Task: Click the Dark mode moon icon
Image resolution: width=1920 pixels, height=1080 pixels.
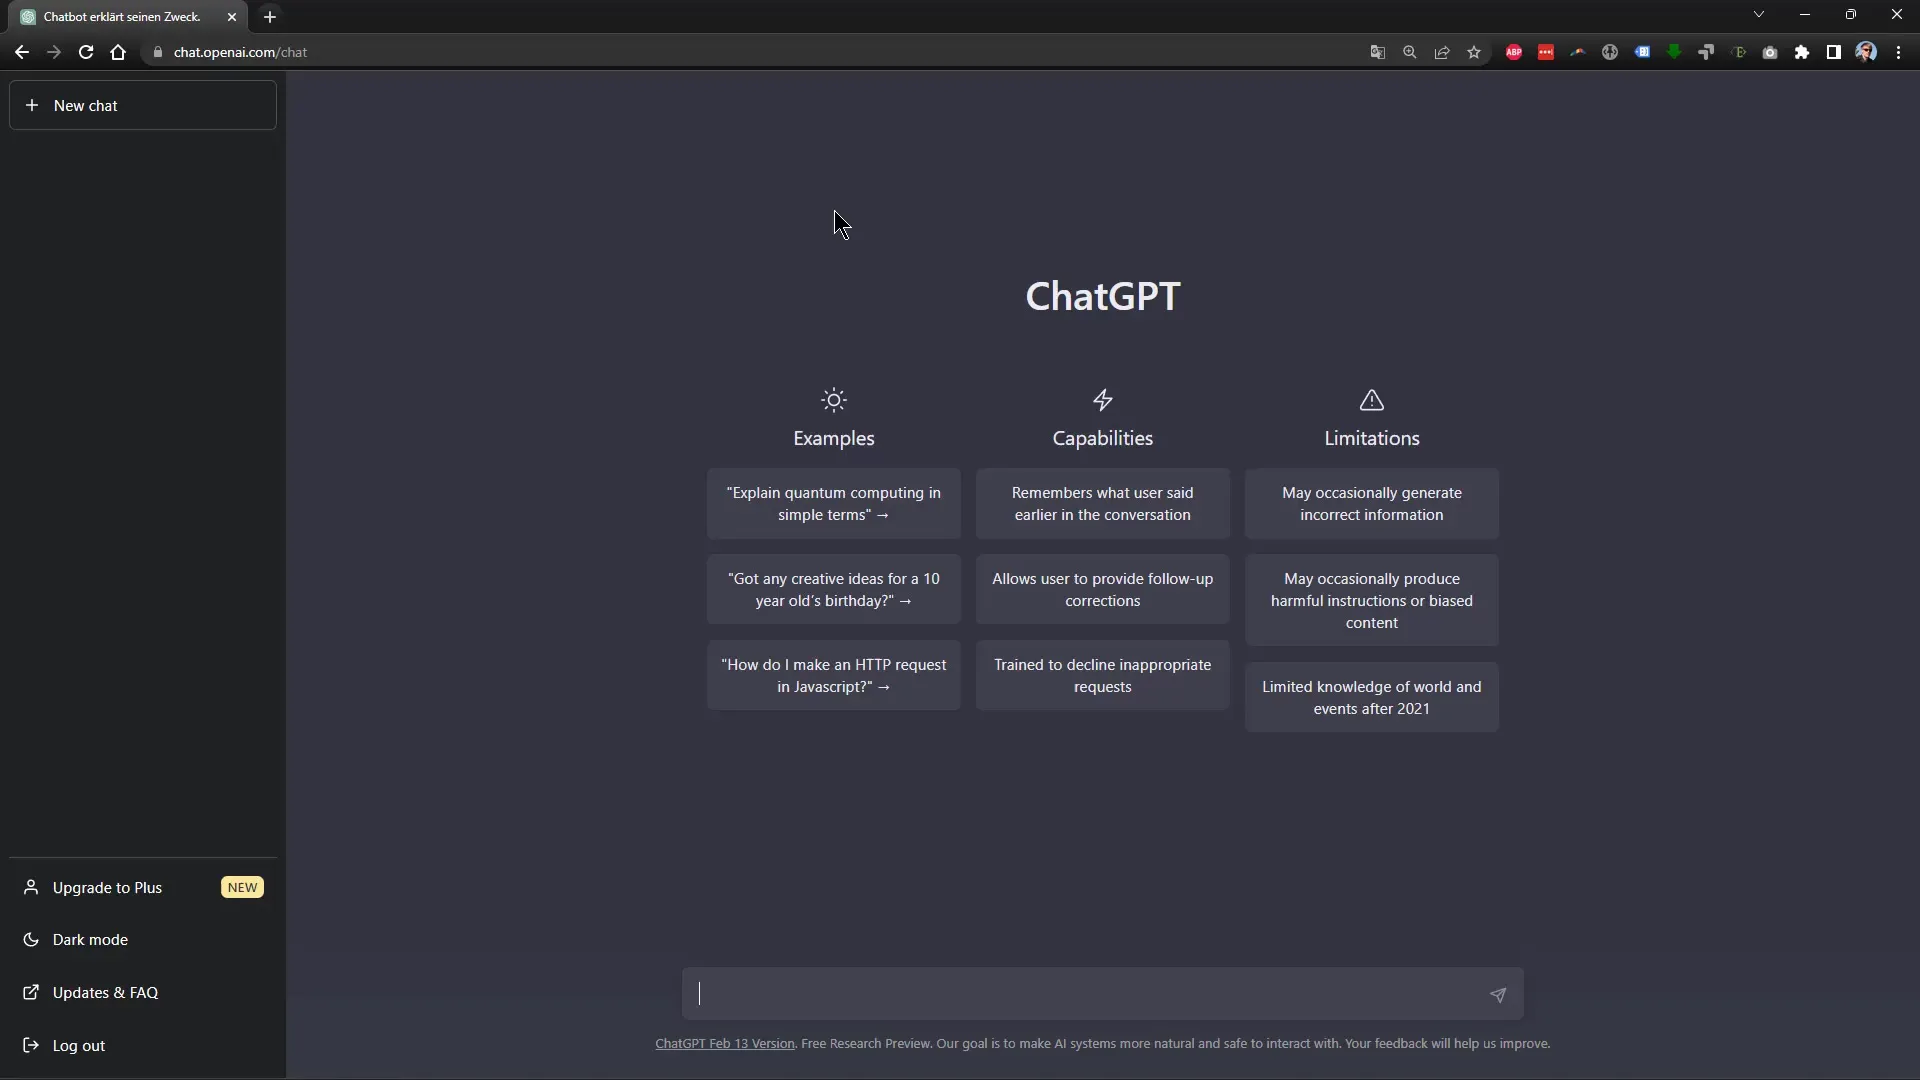Action: click(30, 939)
